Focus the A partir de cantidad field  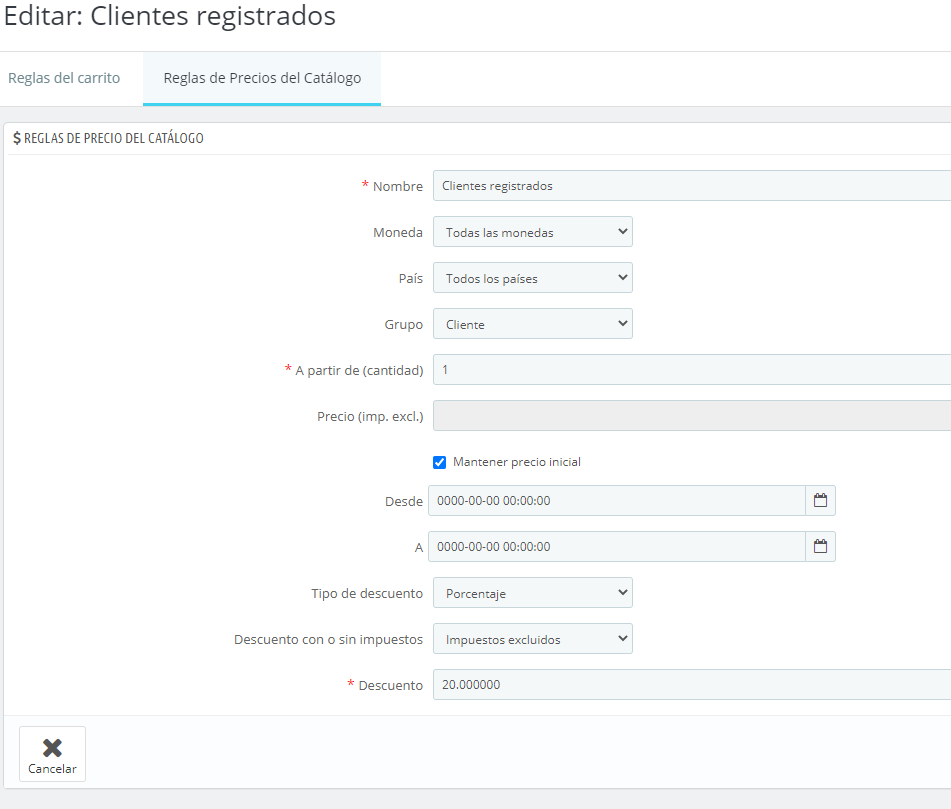point(690,370)
